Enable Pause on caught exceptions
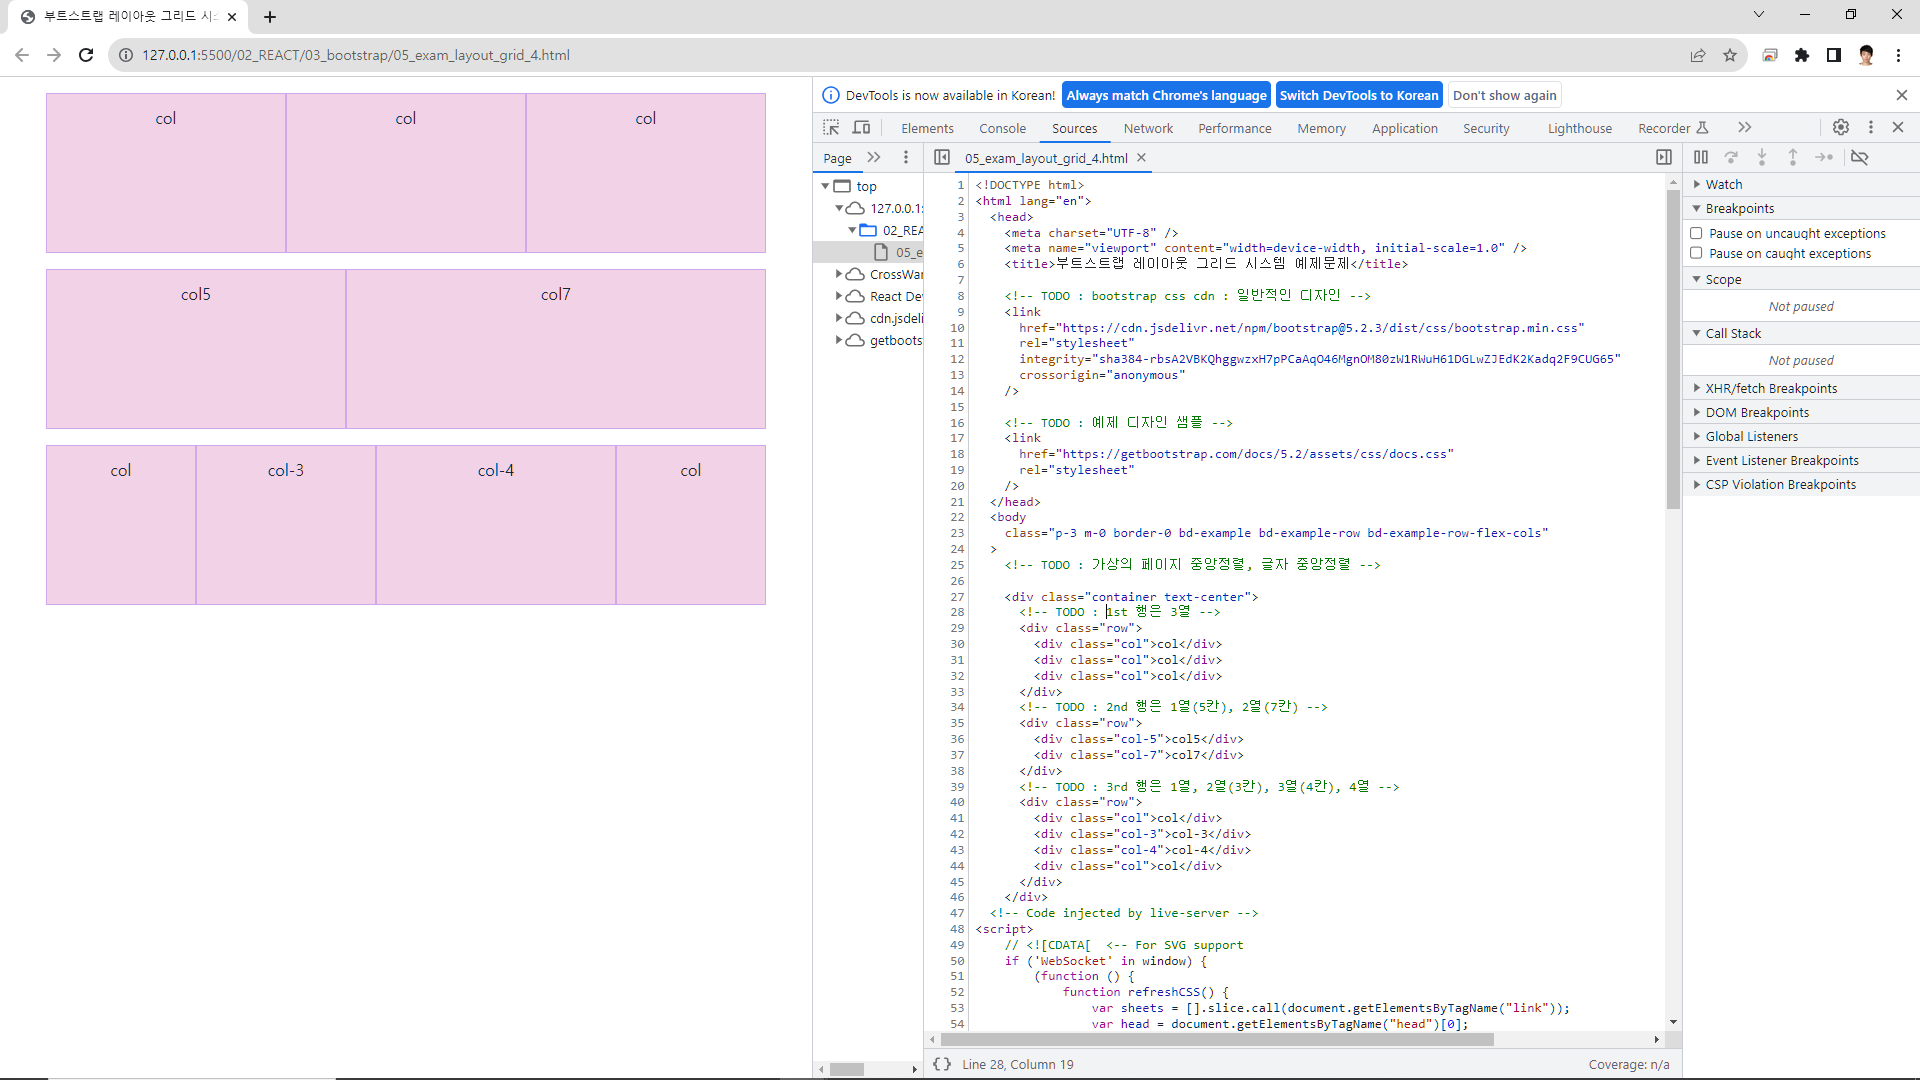1920x1080 pixels. coord(1696,253)
